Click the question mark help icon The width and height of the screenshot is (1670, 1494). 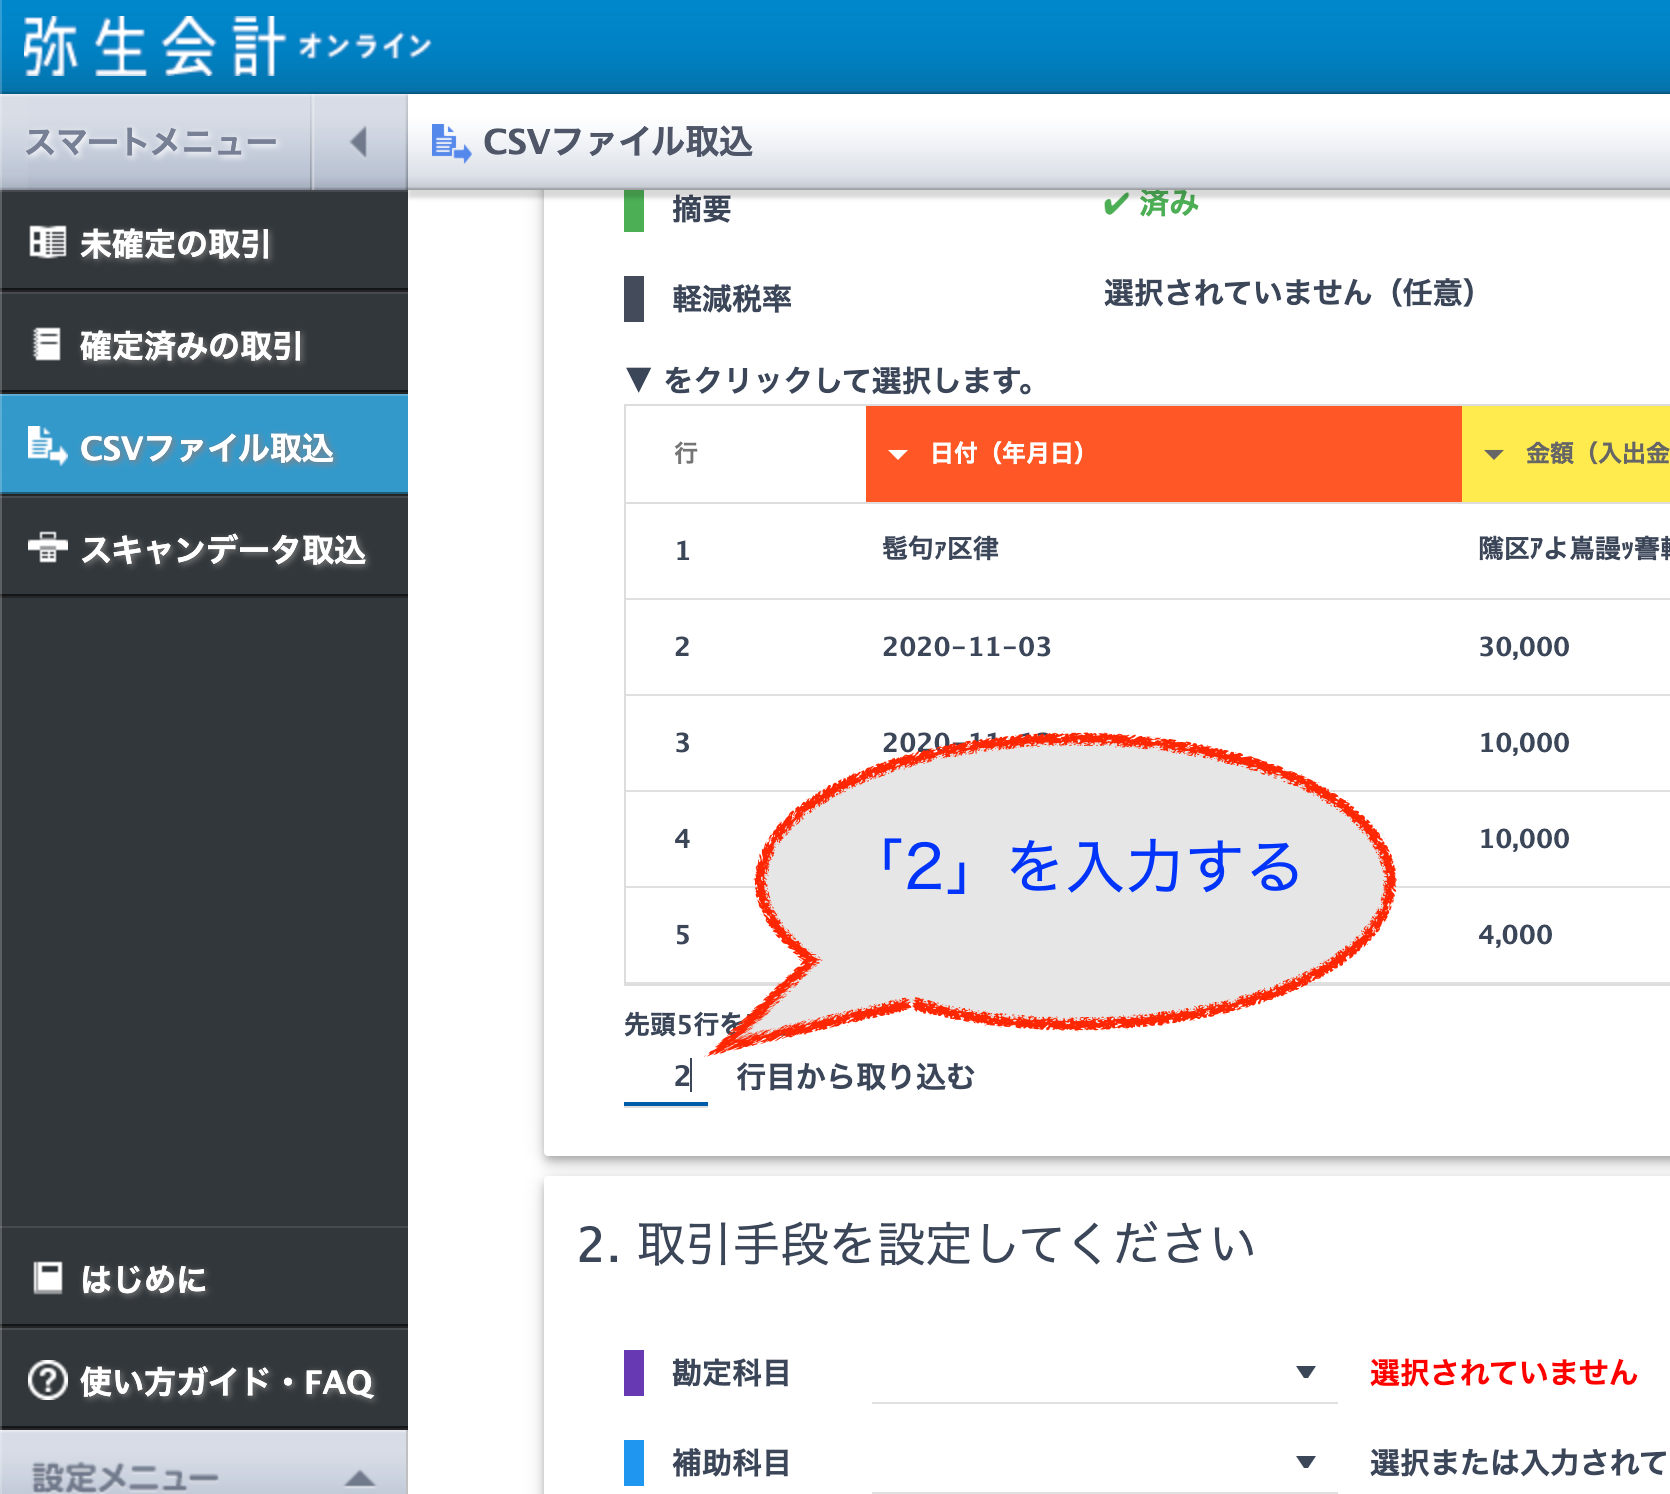[x=47, y=1380]
